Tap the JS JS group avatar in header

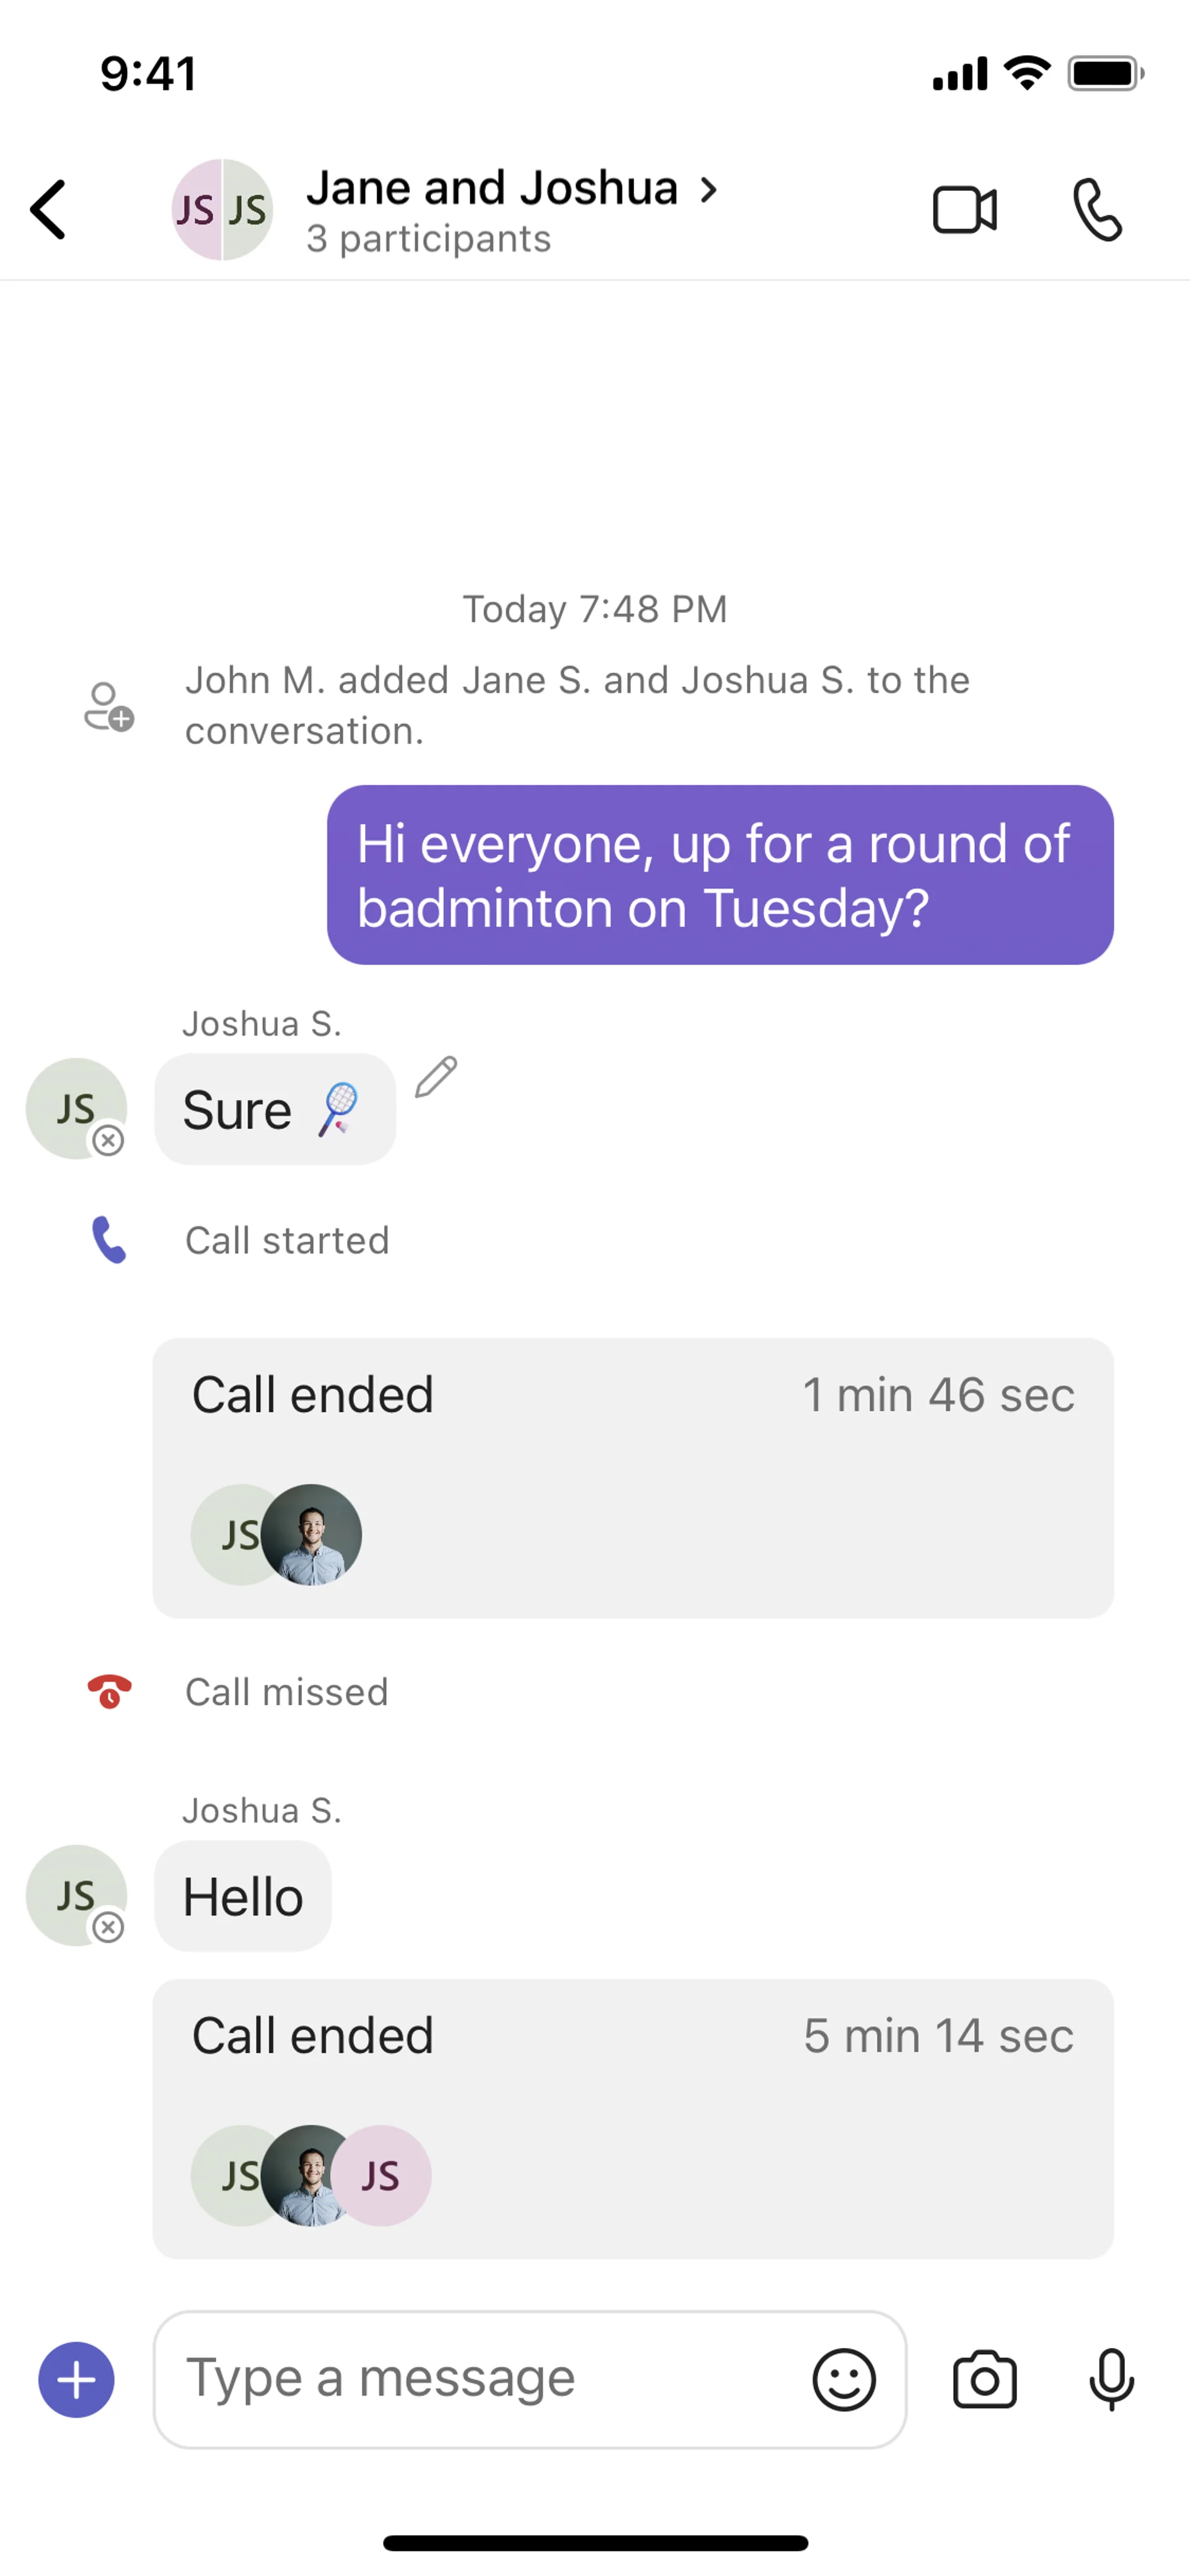tap(222, 210)
